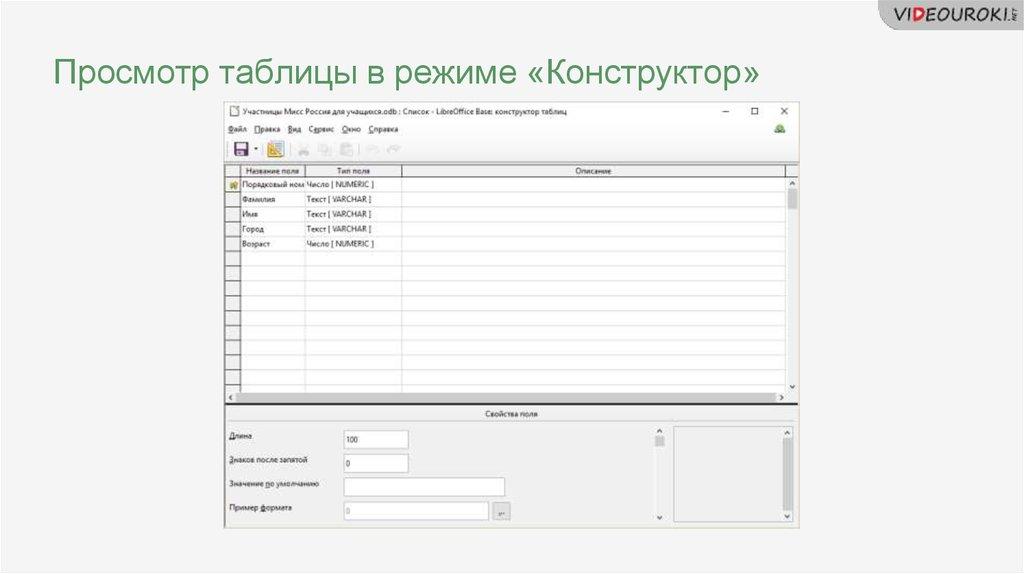The image size is (1024, 574).
Task: Select the field type cell of Фамилия
Action: pyautogui.click(x=352, y=199)
